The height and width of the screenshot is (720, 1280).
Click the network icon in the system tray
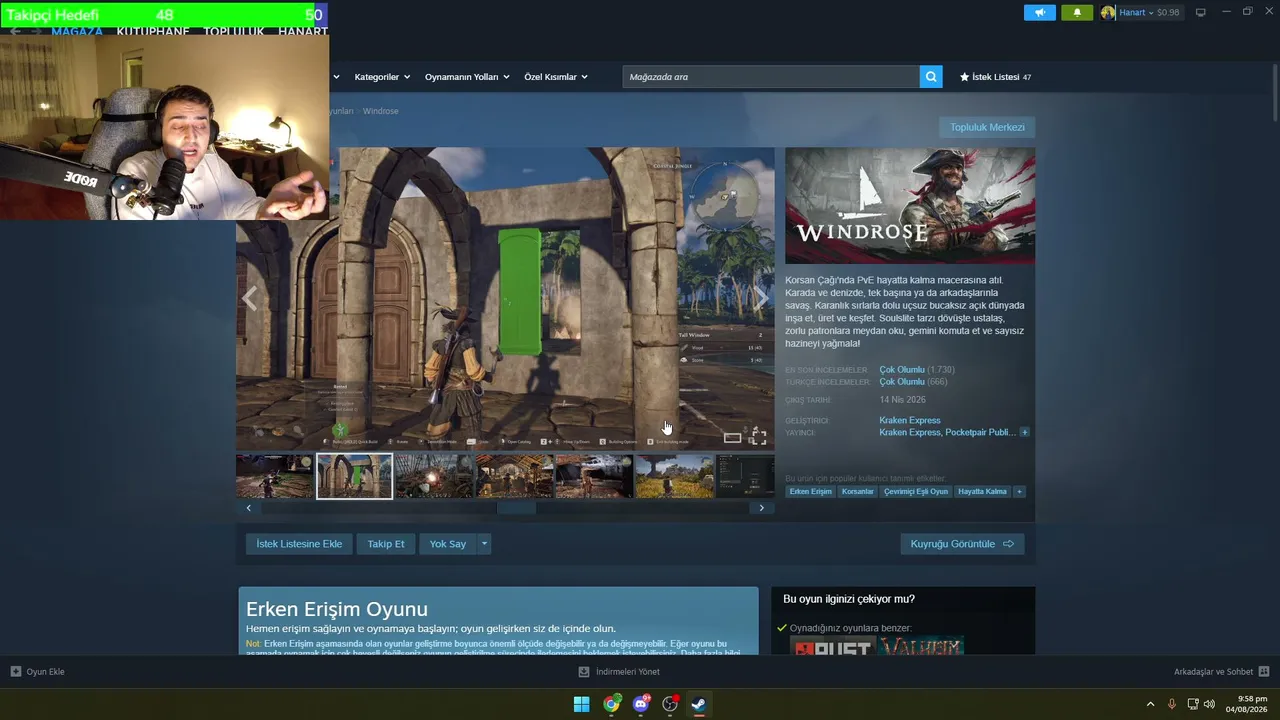1193,704
